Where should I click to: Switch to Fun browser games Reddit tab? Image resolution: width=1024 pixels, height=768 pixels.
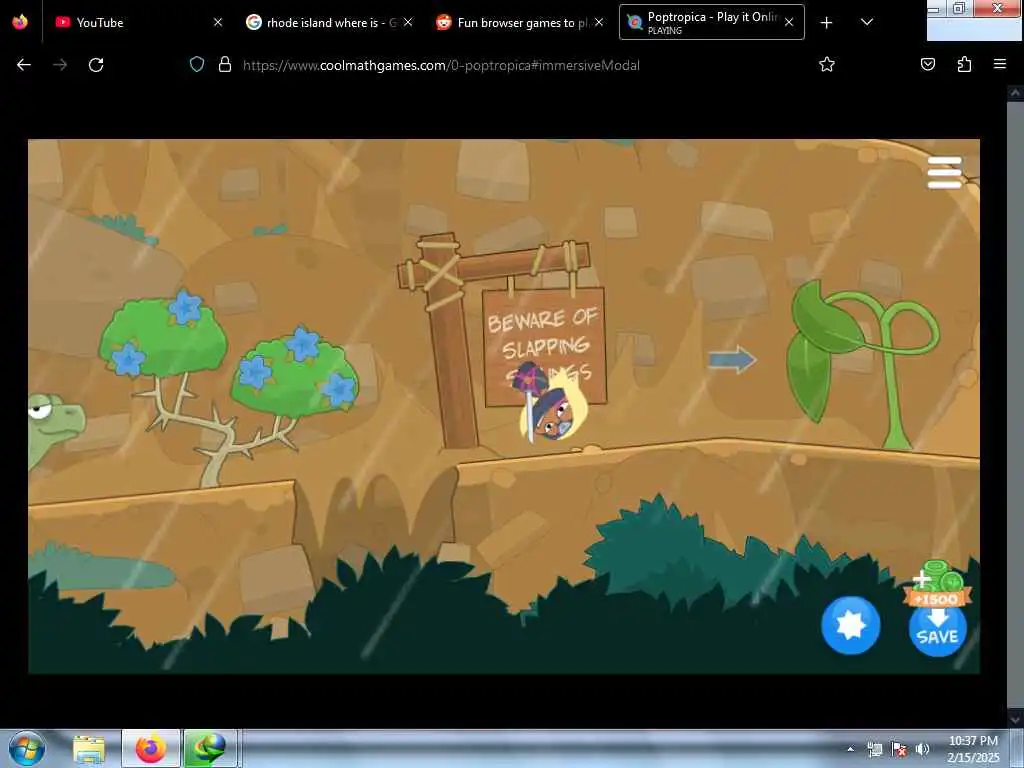tap(519, 22)
